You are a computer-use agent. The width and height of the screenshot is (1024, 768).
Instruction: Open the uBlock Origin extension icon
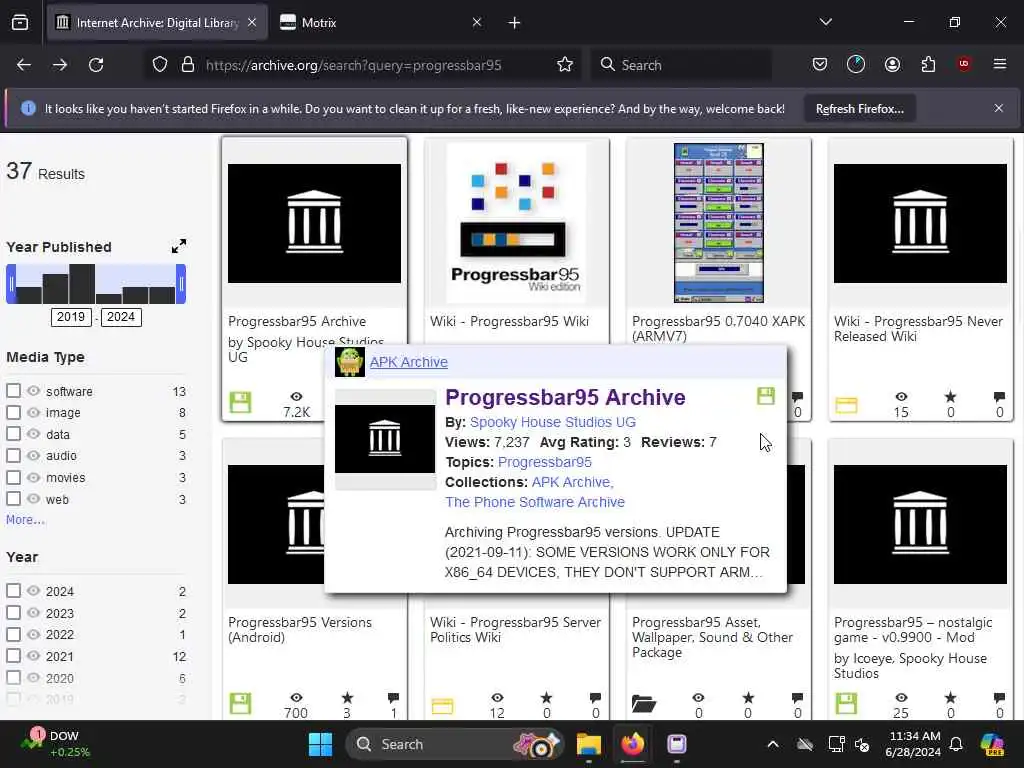pyautogui.click(x=964, y=64)
